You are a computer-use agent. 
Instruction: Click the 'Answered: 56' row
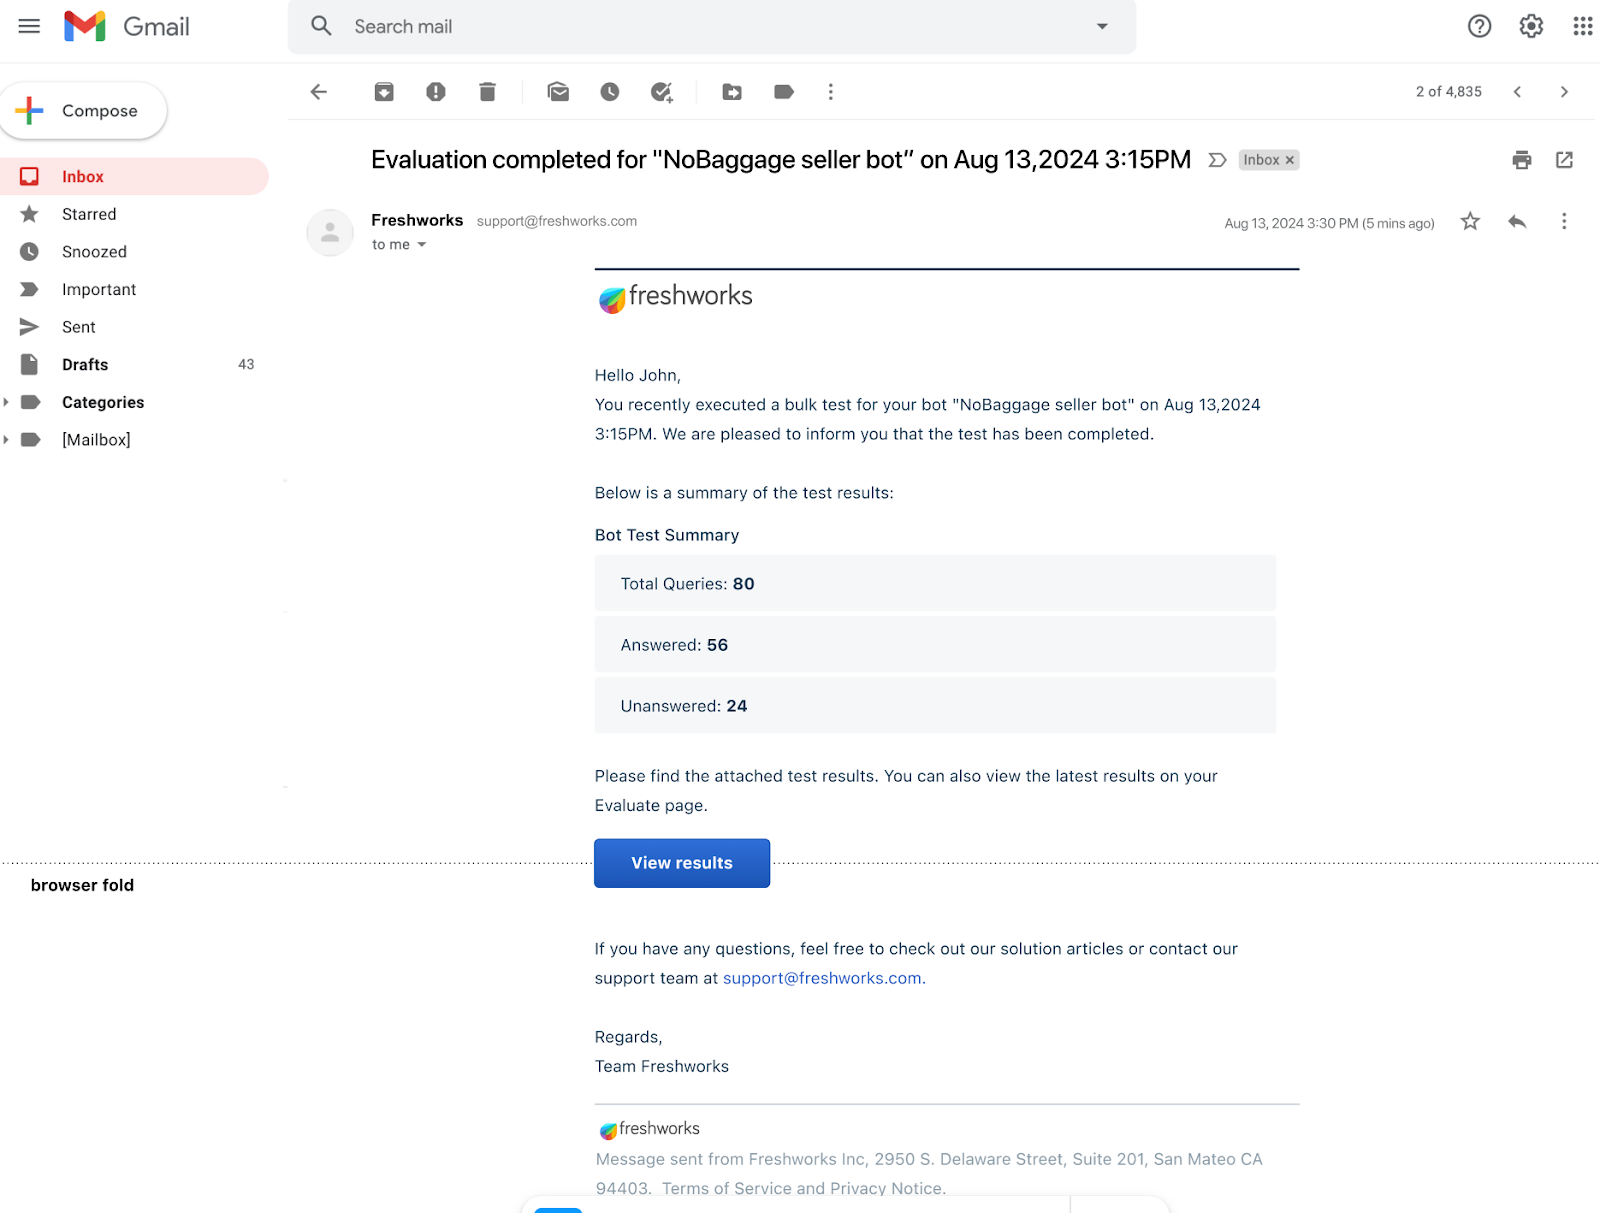[x=935, y=645]
